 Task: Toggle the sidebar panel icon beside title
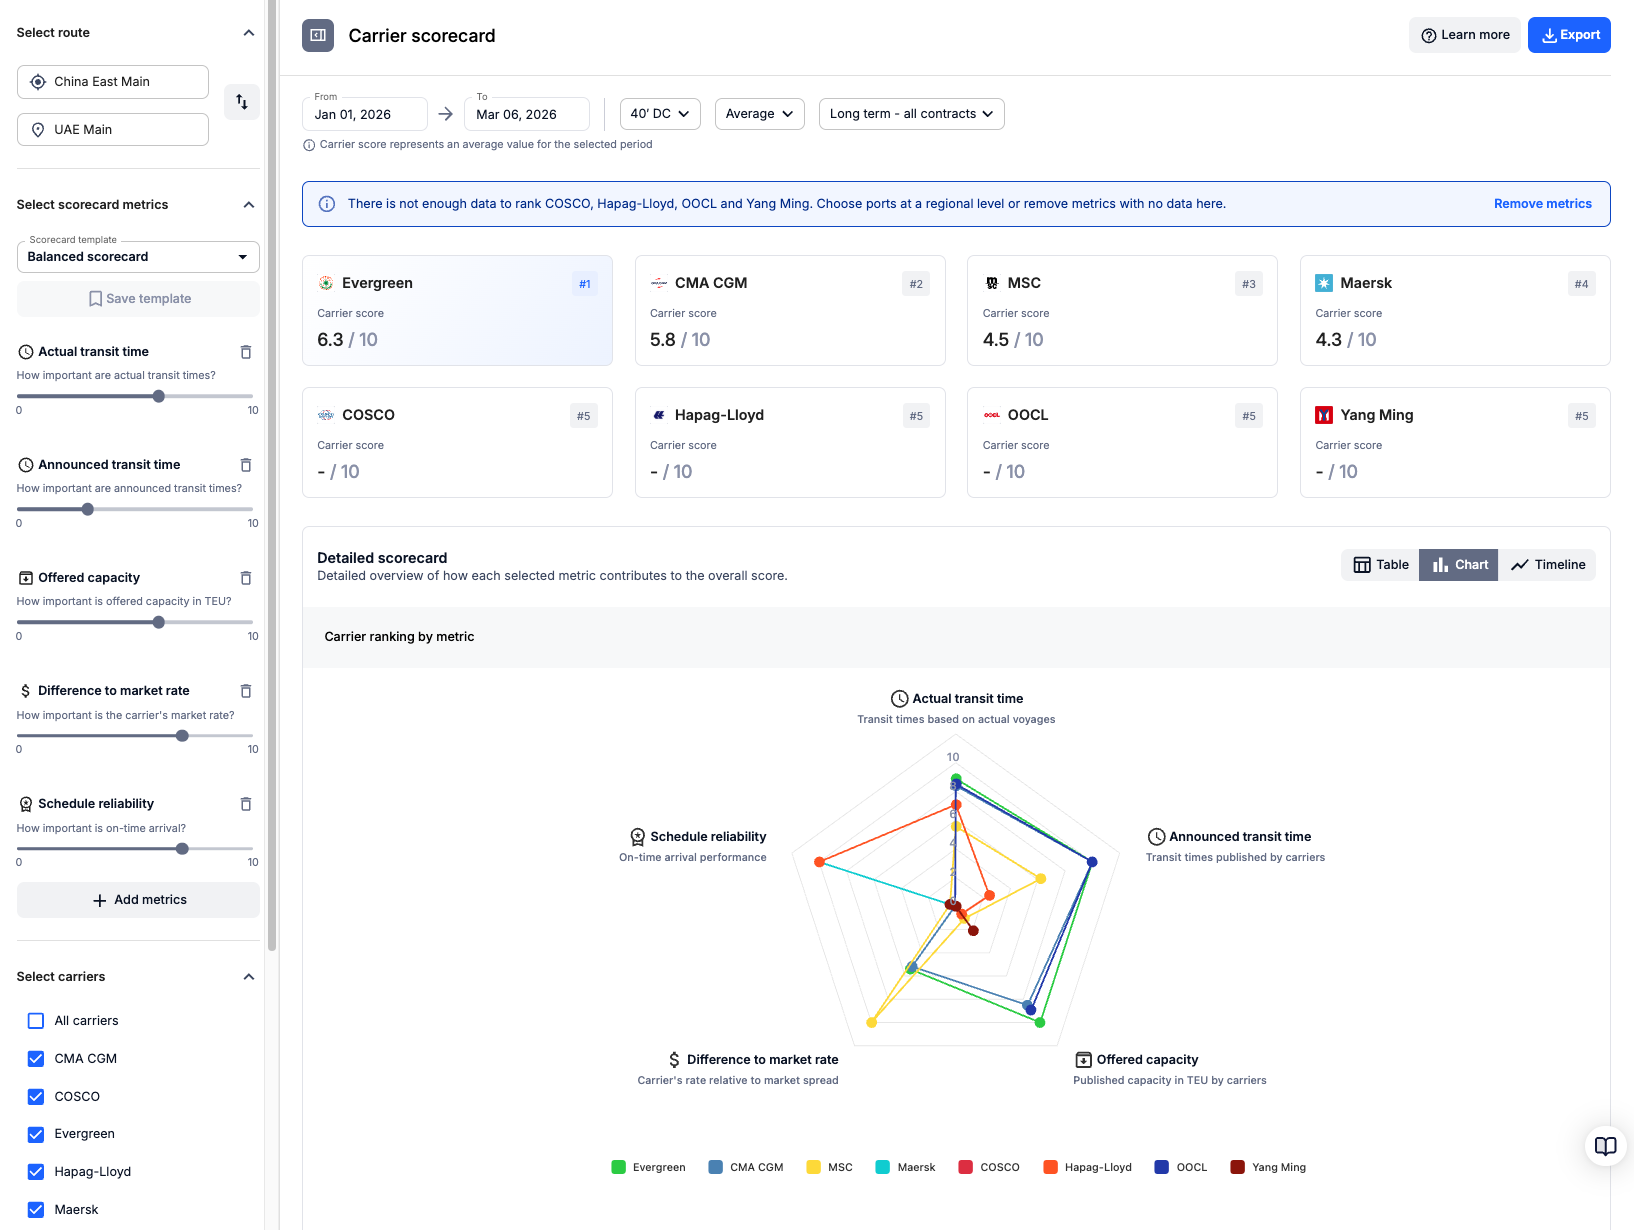[x=318, y=35]
